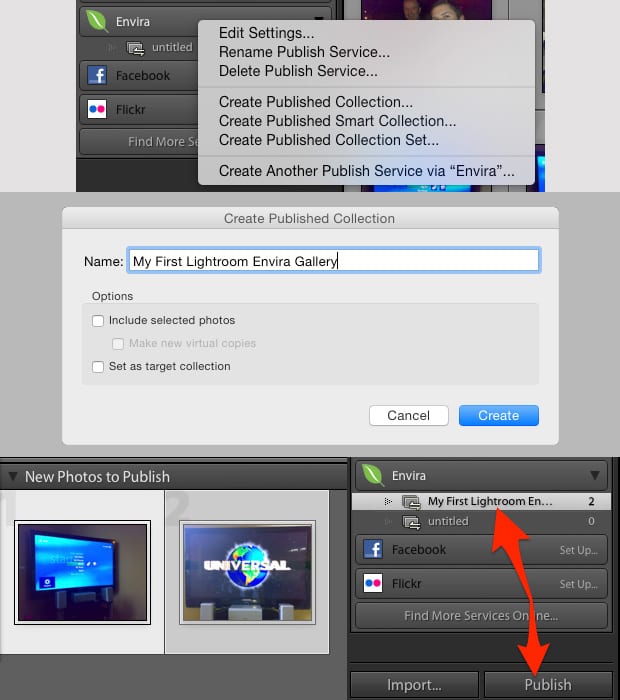The image size is (620, 700).
Task: Enable Include selected photos checkbox
Action: (x=98, y=321)
